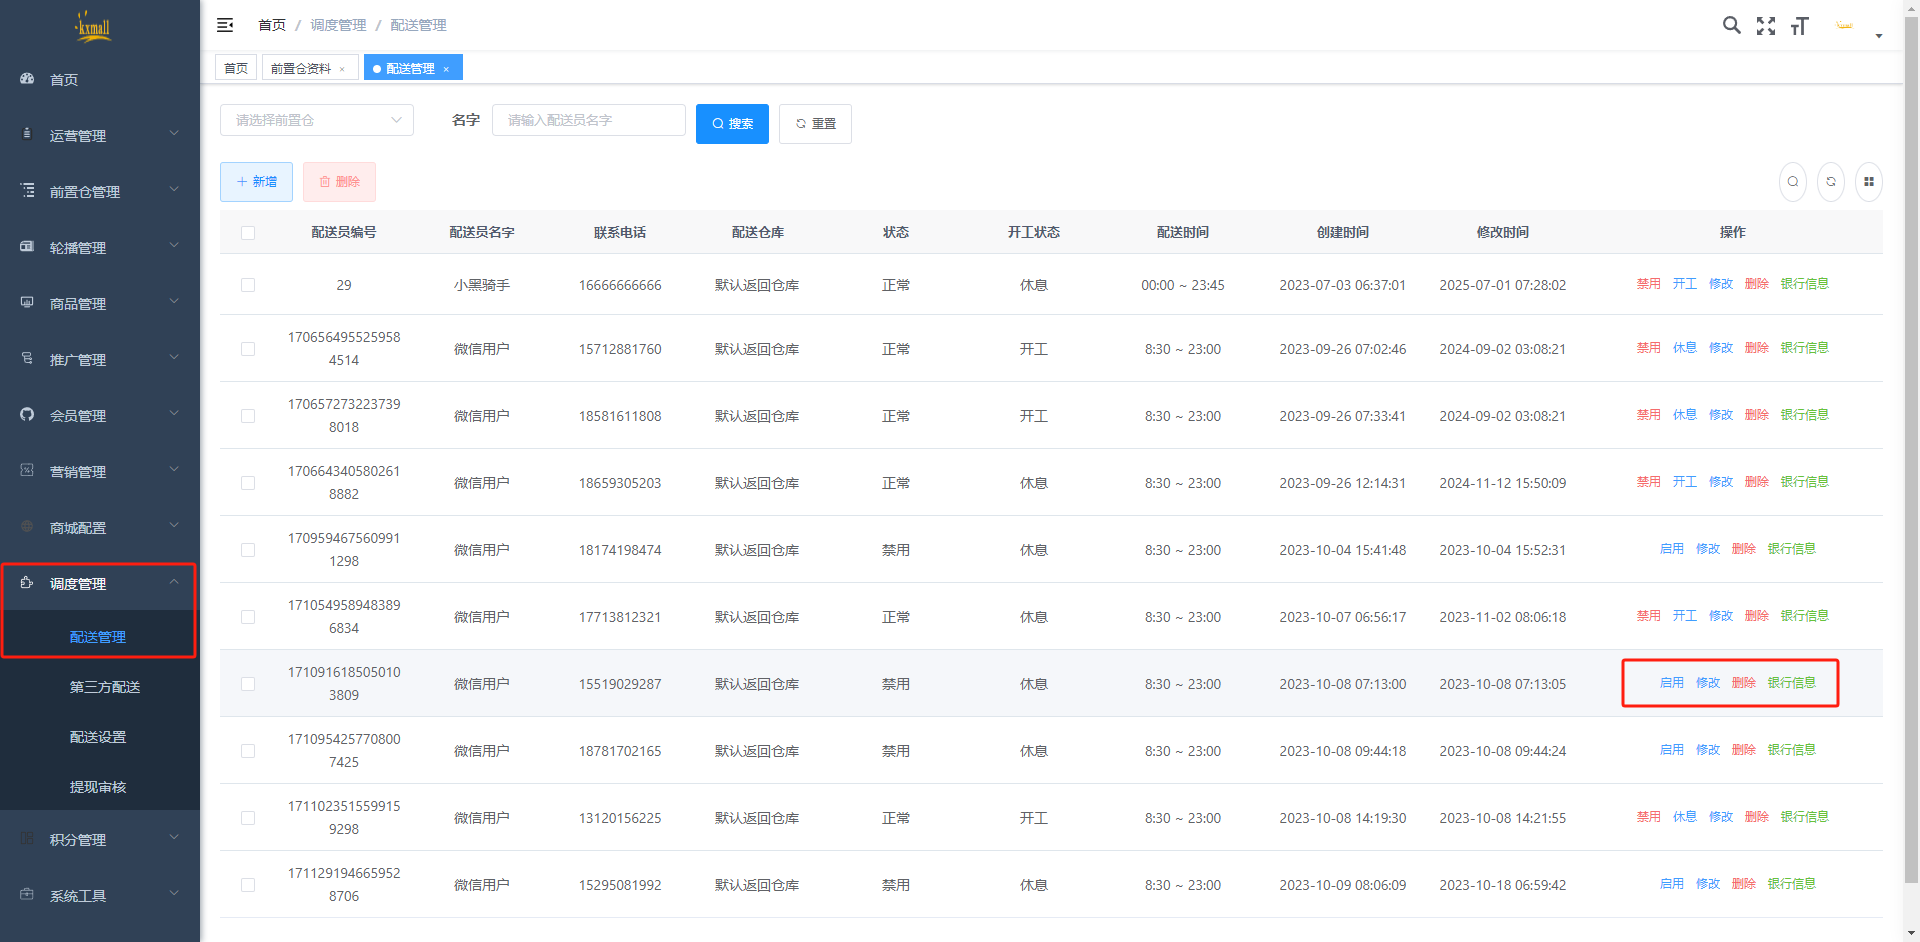1920x942 pixels.
Task: Click the page vertical scrollbar
Action: [1911, 450]
